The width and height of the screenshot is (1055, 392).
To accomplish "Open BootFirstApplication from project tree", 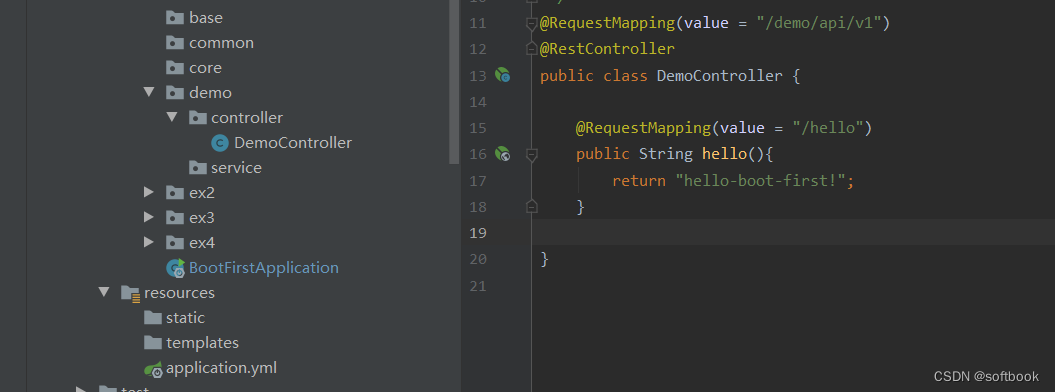I will (x=264, y=268).
